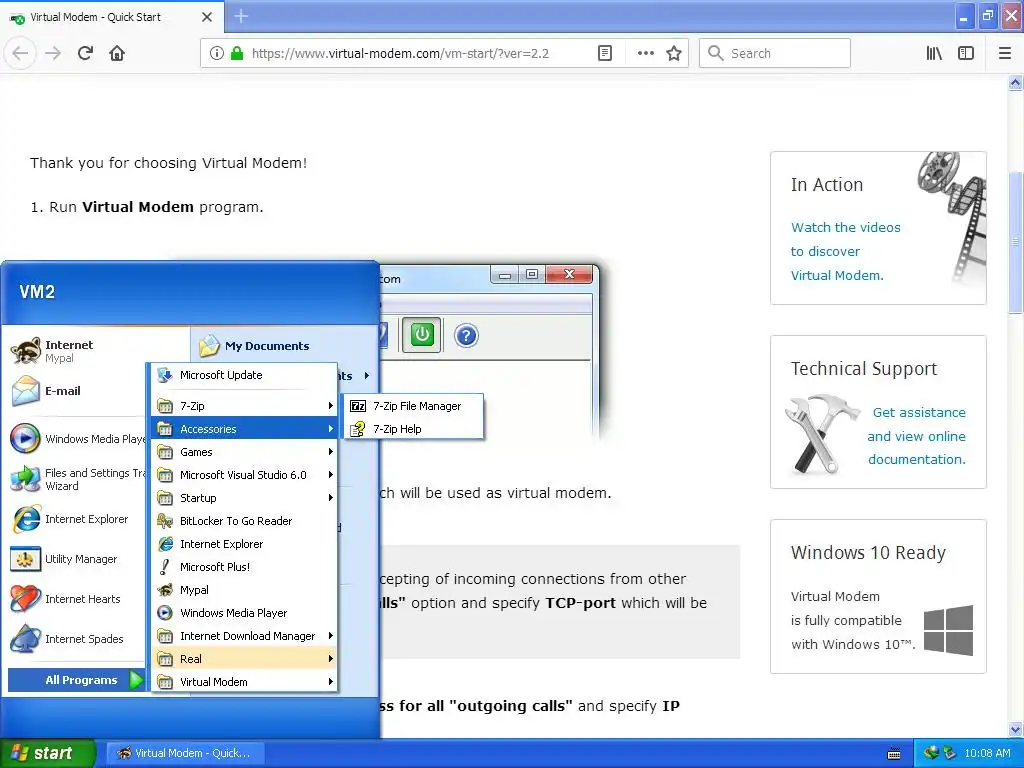Open Files and Settings Transfer Wizard
1024x768 pixels.
(77, 479)
